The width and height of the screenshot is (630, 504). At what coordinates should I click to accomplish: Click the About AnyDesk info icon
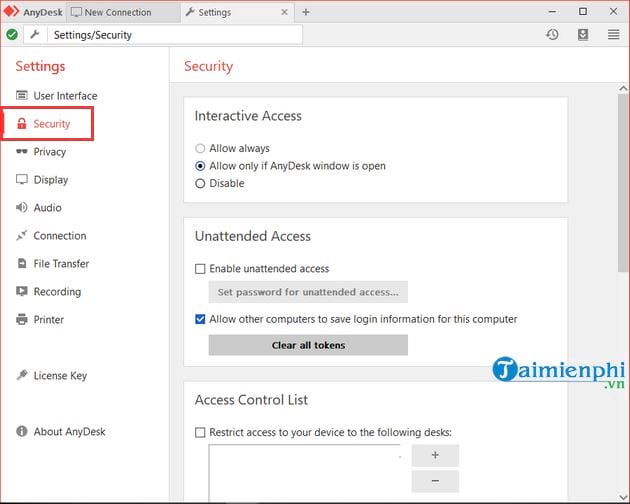tap(22, 431)
